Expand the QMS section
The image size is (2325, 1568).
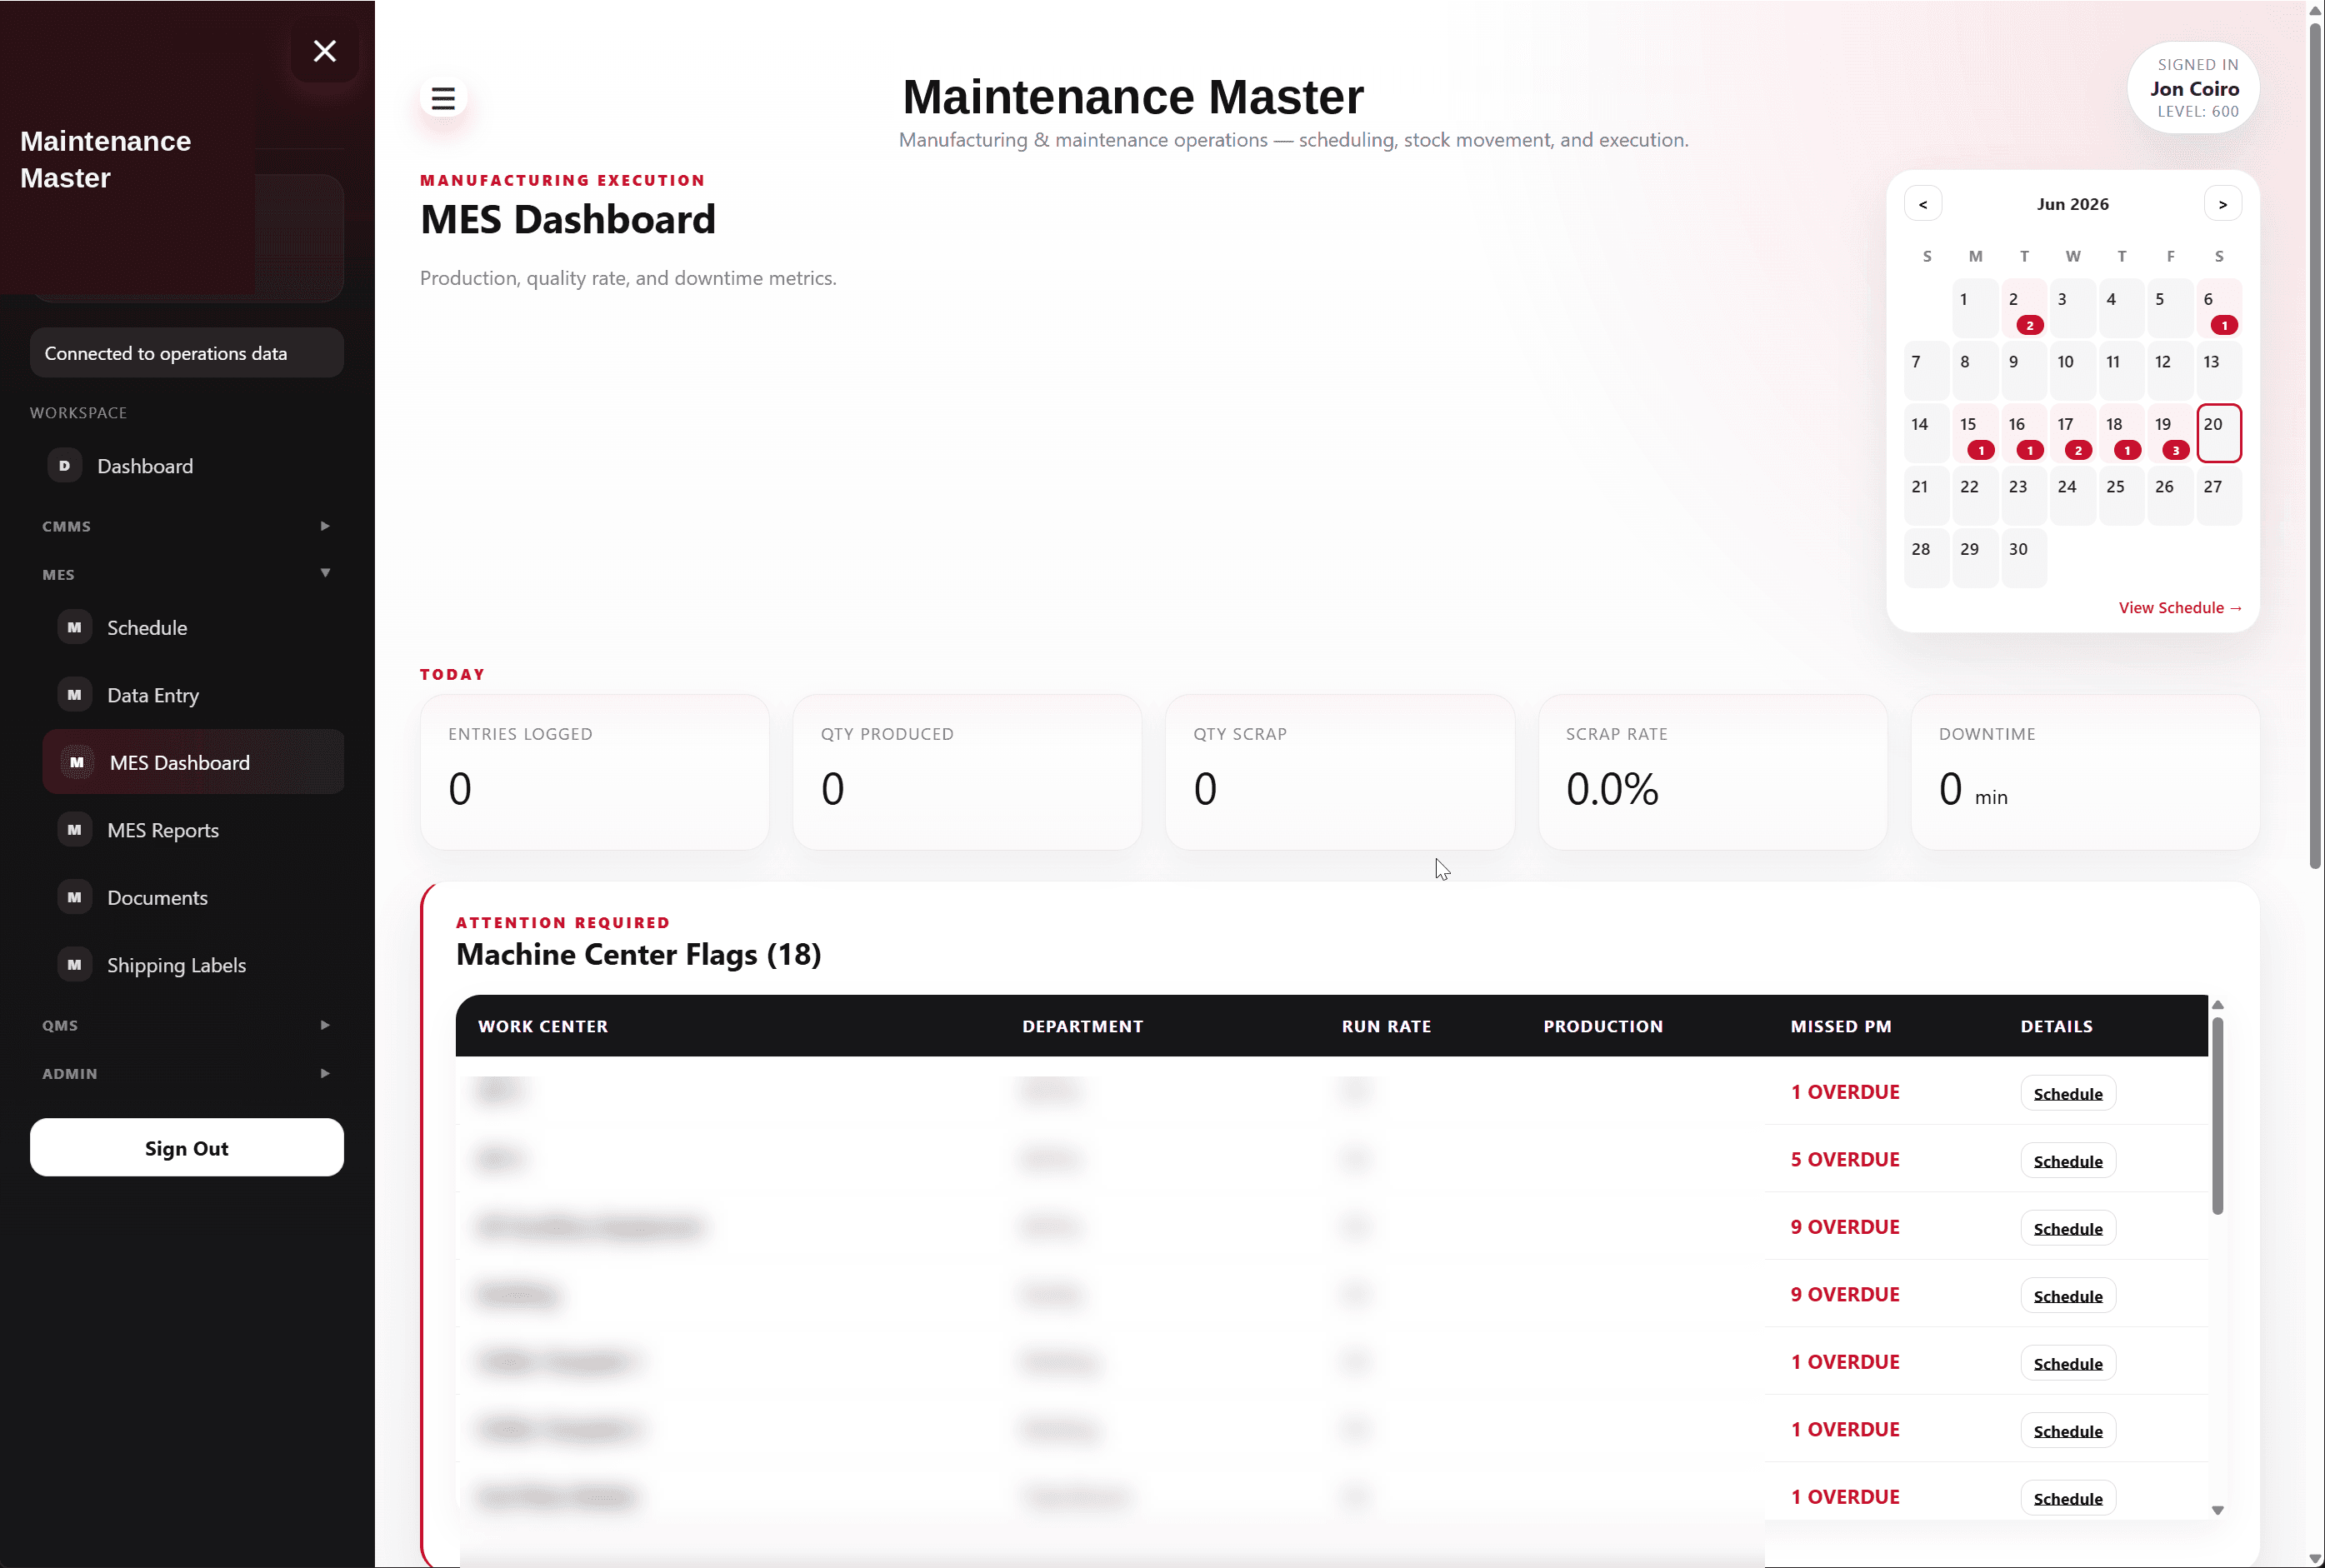[x=187, y=1025]
